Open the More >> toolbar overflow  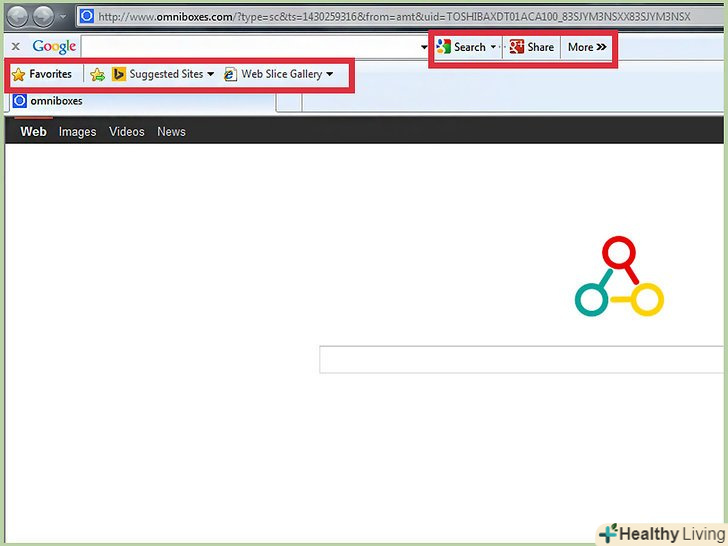(x=587, y=47)
